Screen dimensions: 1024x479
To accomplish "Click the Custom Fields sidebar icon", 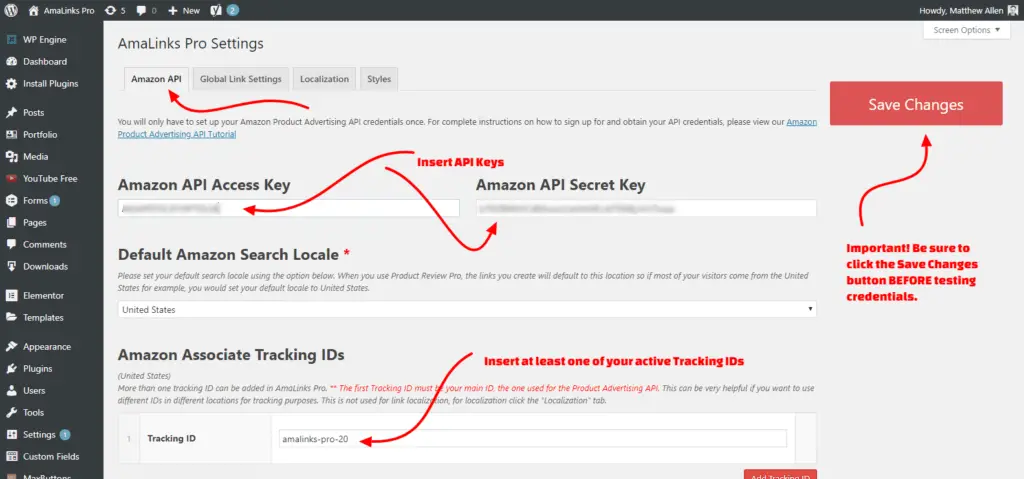I will click(11, 457).
